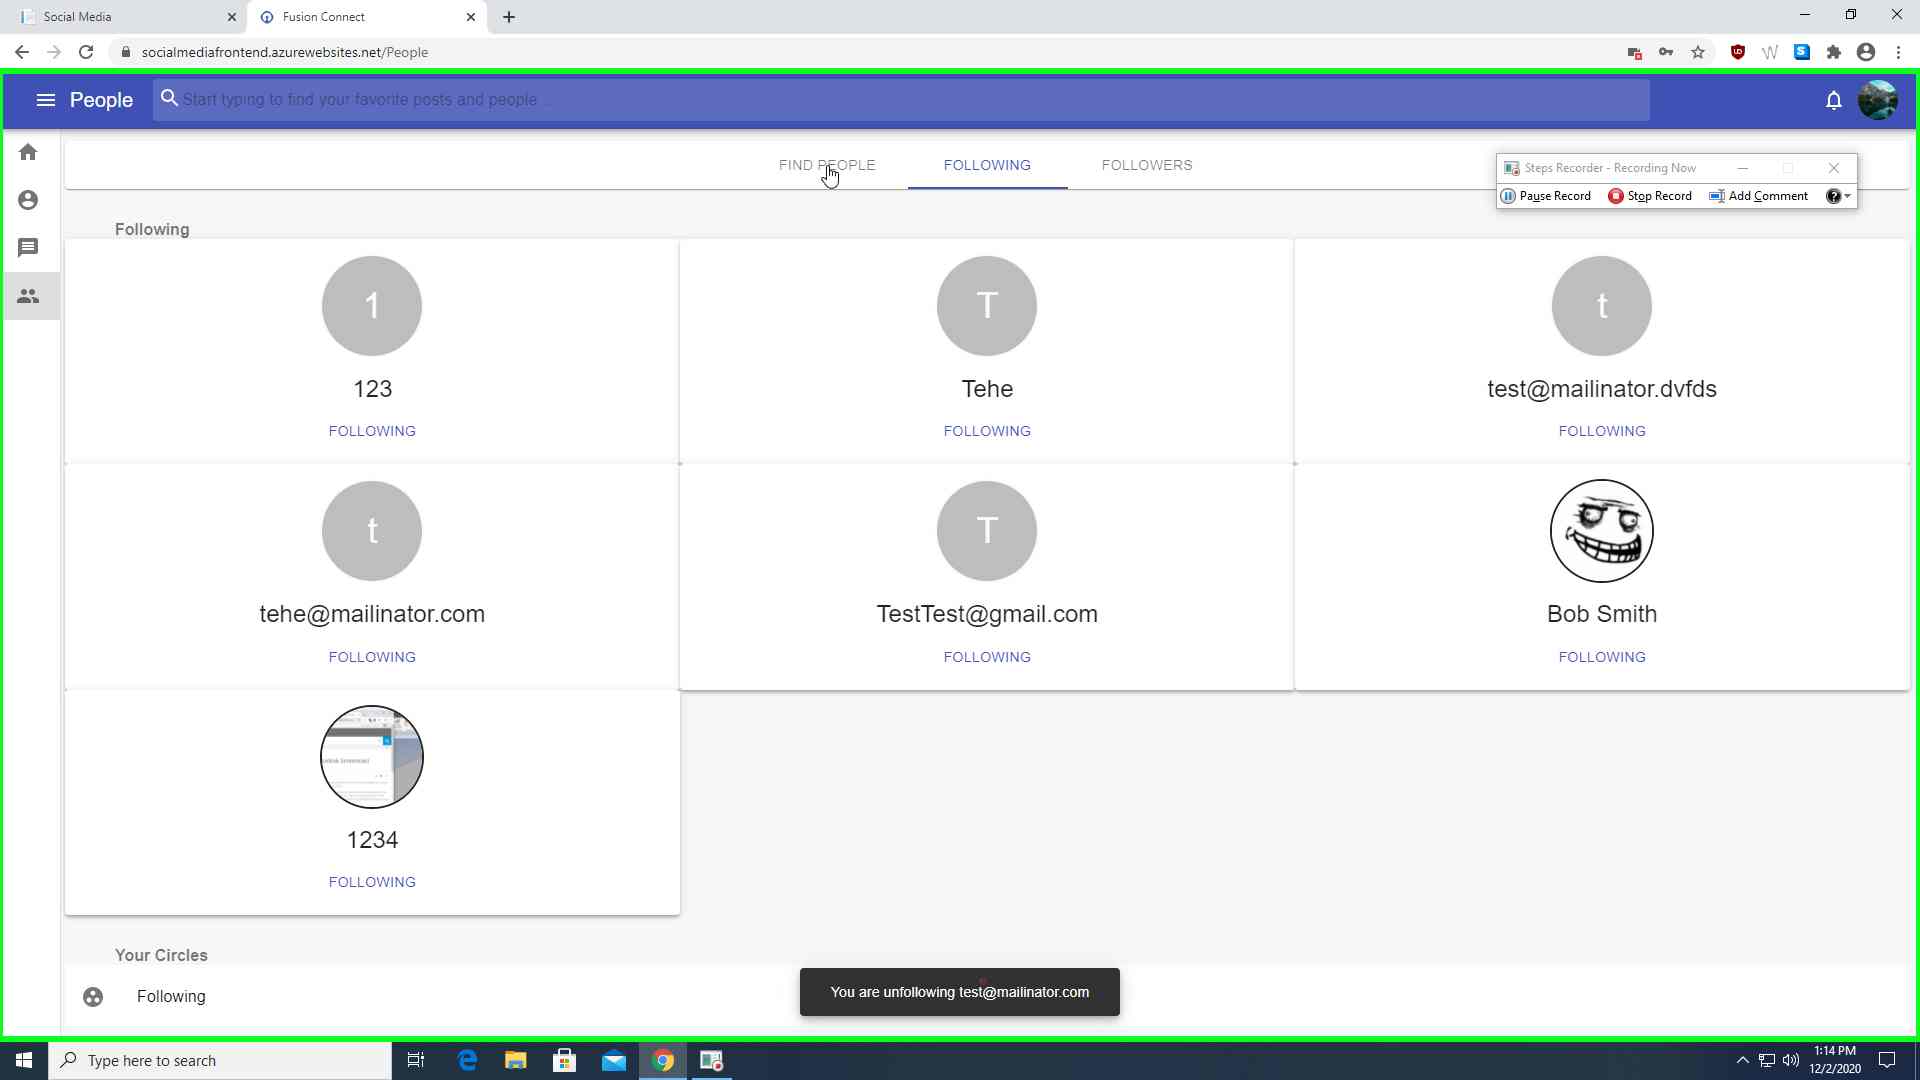Open Chrome extensions puzzle icon
This screenshot has height=1080, width=1920.
(1834, 52)
